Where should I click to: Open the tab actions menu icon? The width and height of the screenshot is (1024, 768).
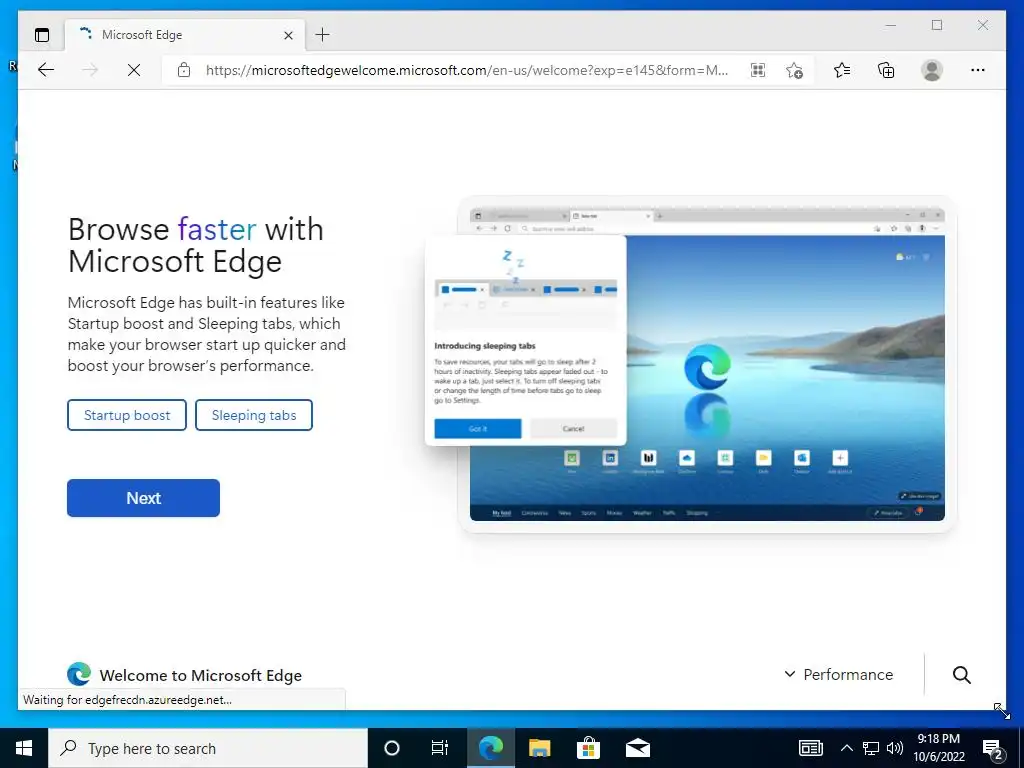(42, 35)
